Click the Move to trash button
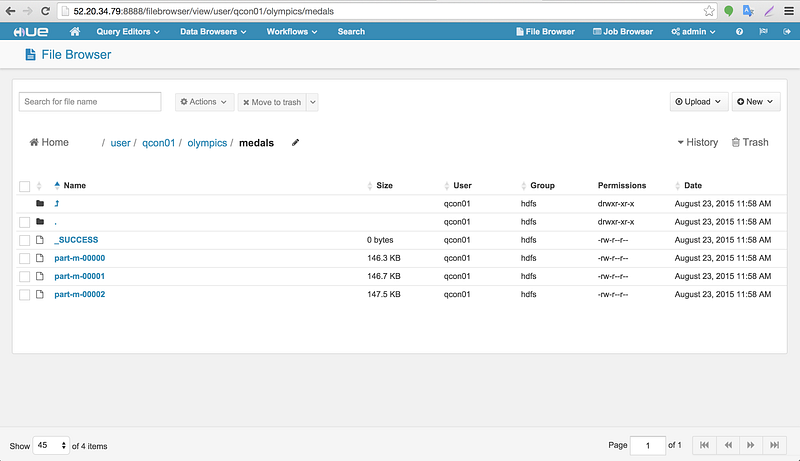The width and height of the screenshot is (800, 461). pyautogui.click(x=272, y=102)
